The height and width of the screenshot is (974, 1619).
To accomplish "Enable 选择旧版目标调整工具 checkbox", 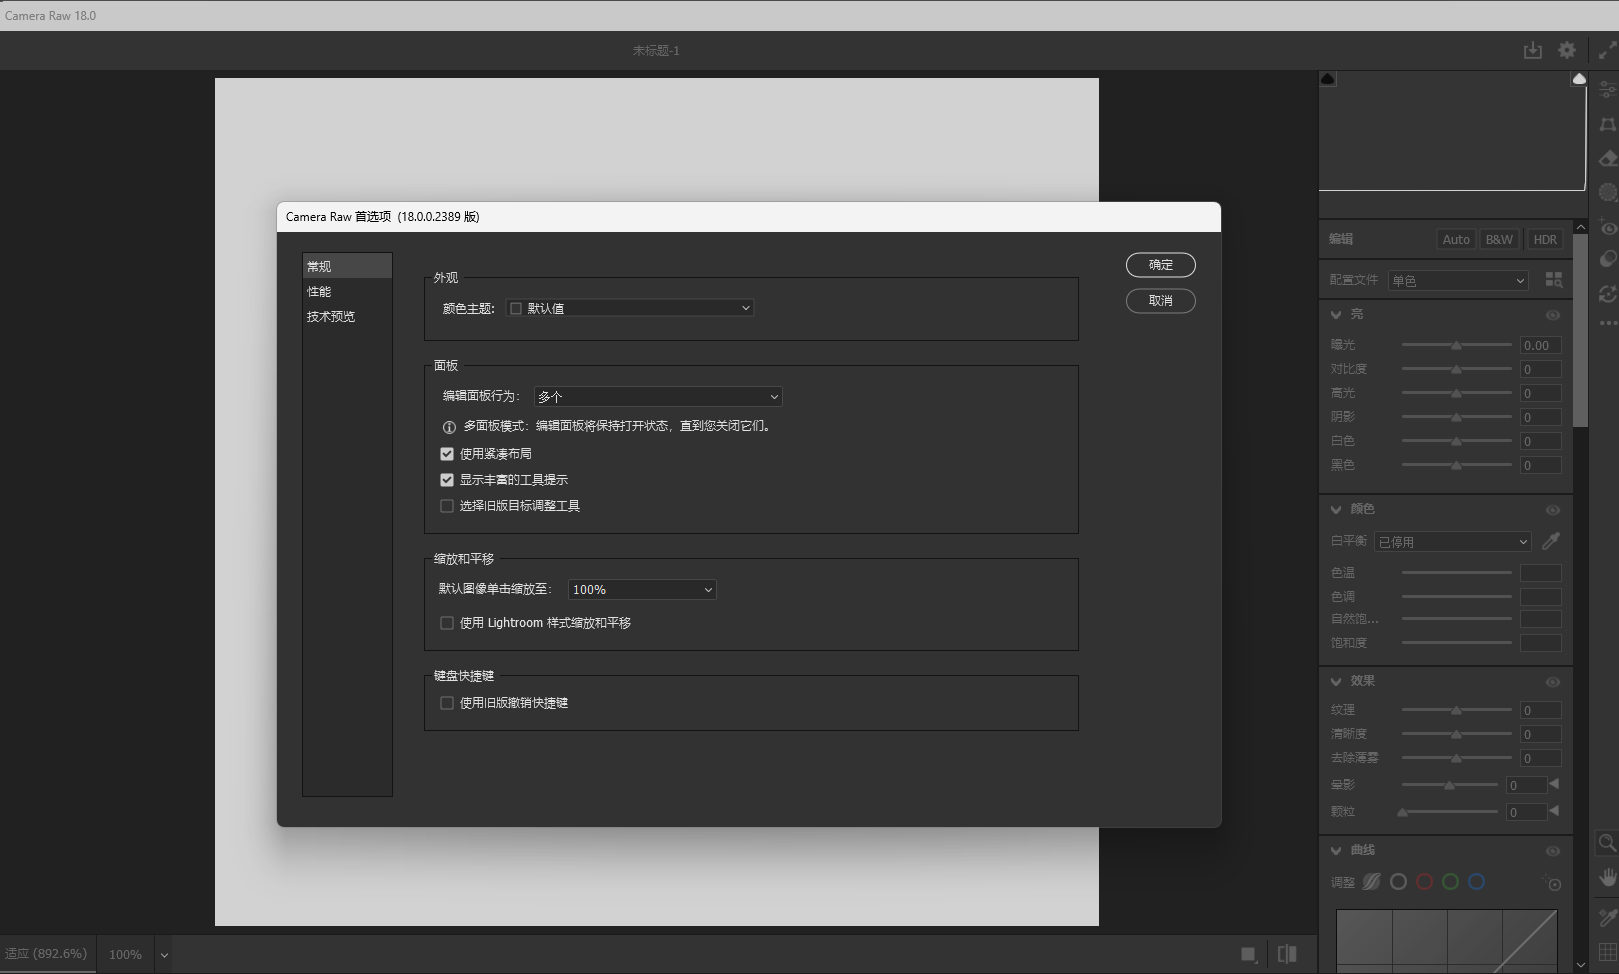I will pos(447,506).
